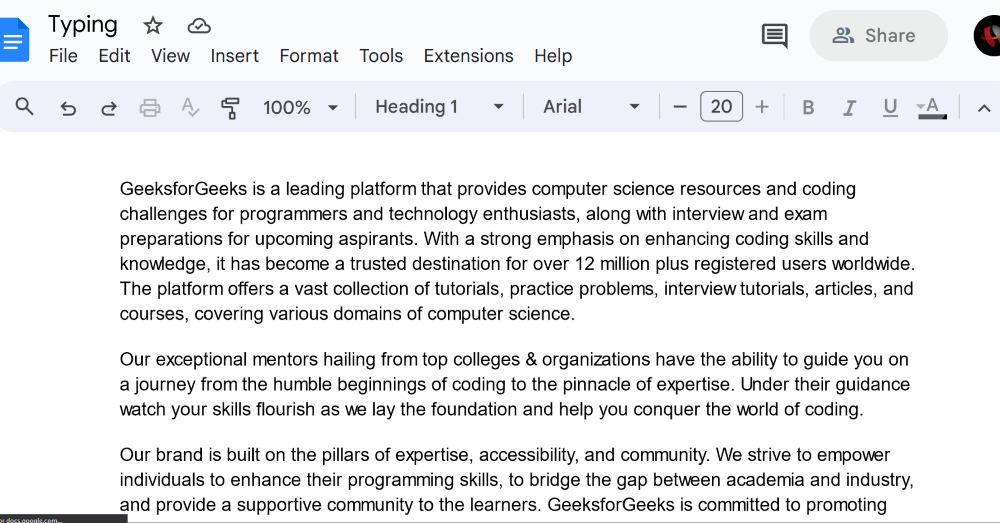The height and width of the screenshot is (523, 1000).
Task: Open the Extensions menu
Action: pos(468,56)
